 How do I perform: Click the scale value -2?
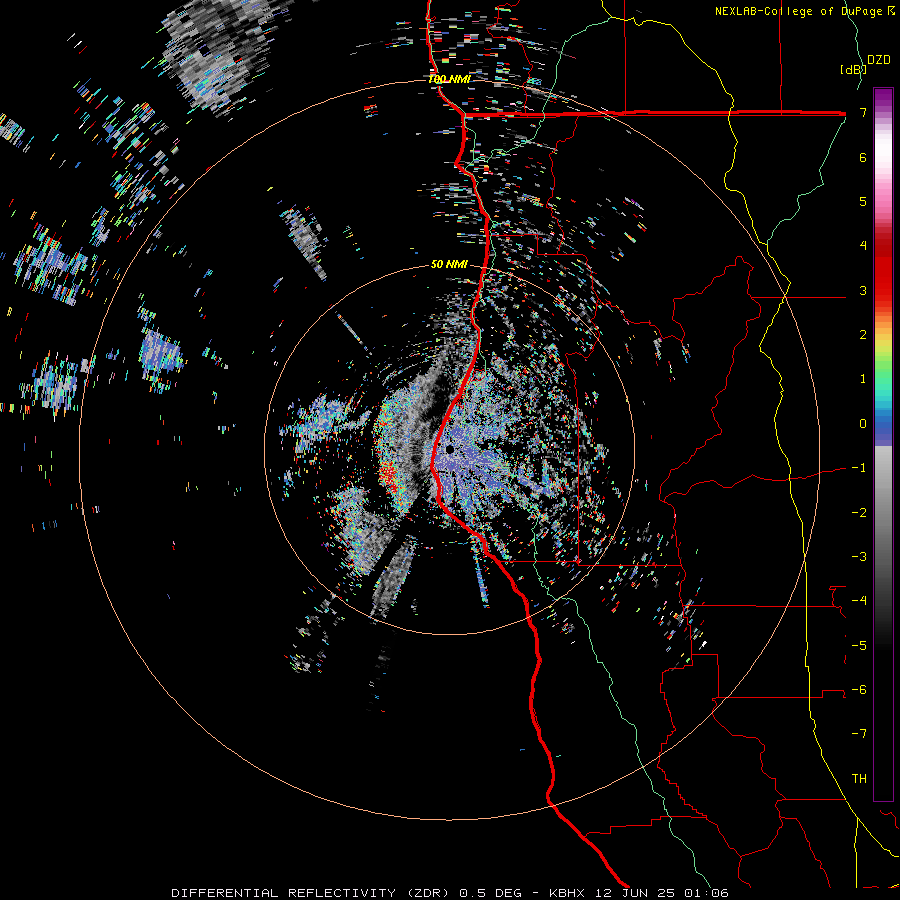point(859,513)
